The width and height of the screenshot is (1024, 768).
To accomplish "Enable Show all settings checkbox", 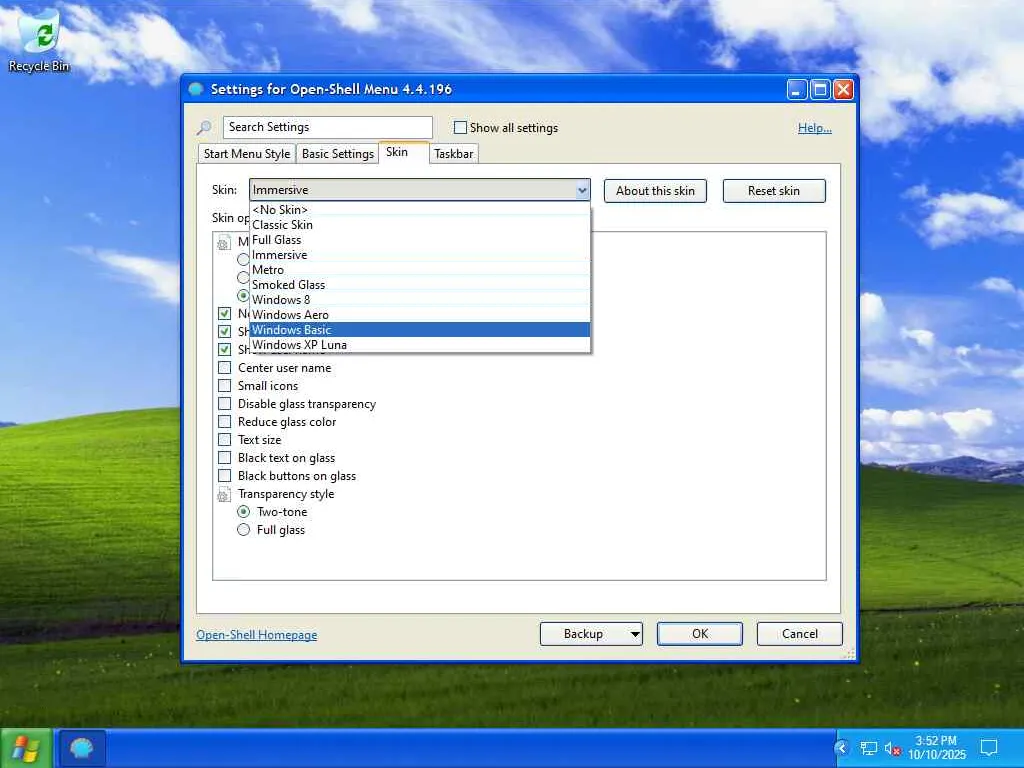I will click(x=460, y=127).
